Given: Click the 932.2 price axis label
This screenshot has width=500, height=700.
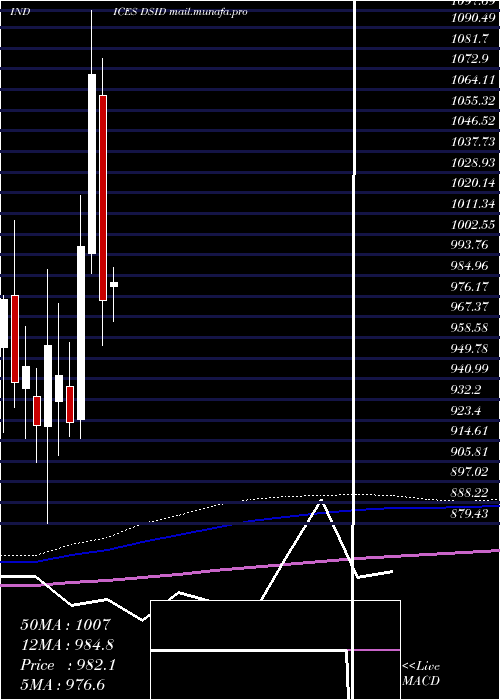Looking at the screenshot, I should tap(466, 389).
